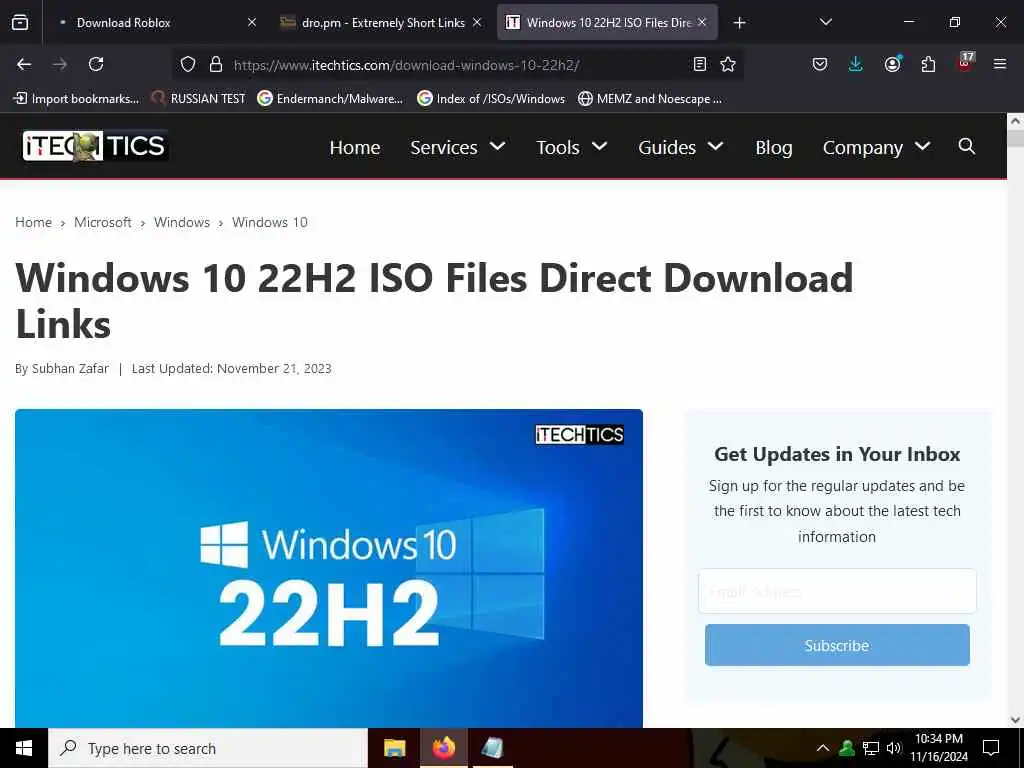
Task: Click the Type here to search box
Action: tap(208, 748)
